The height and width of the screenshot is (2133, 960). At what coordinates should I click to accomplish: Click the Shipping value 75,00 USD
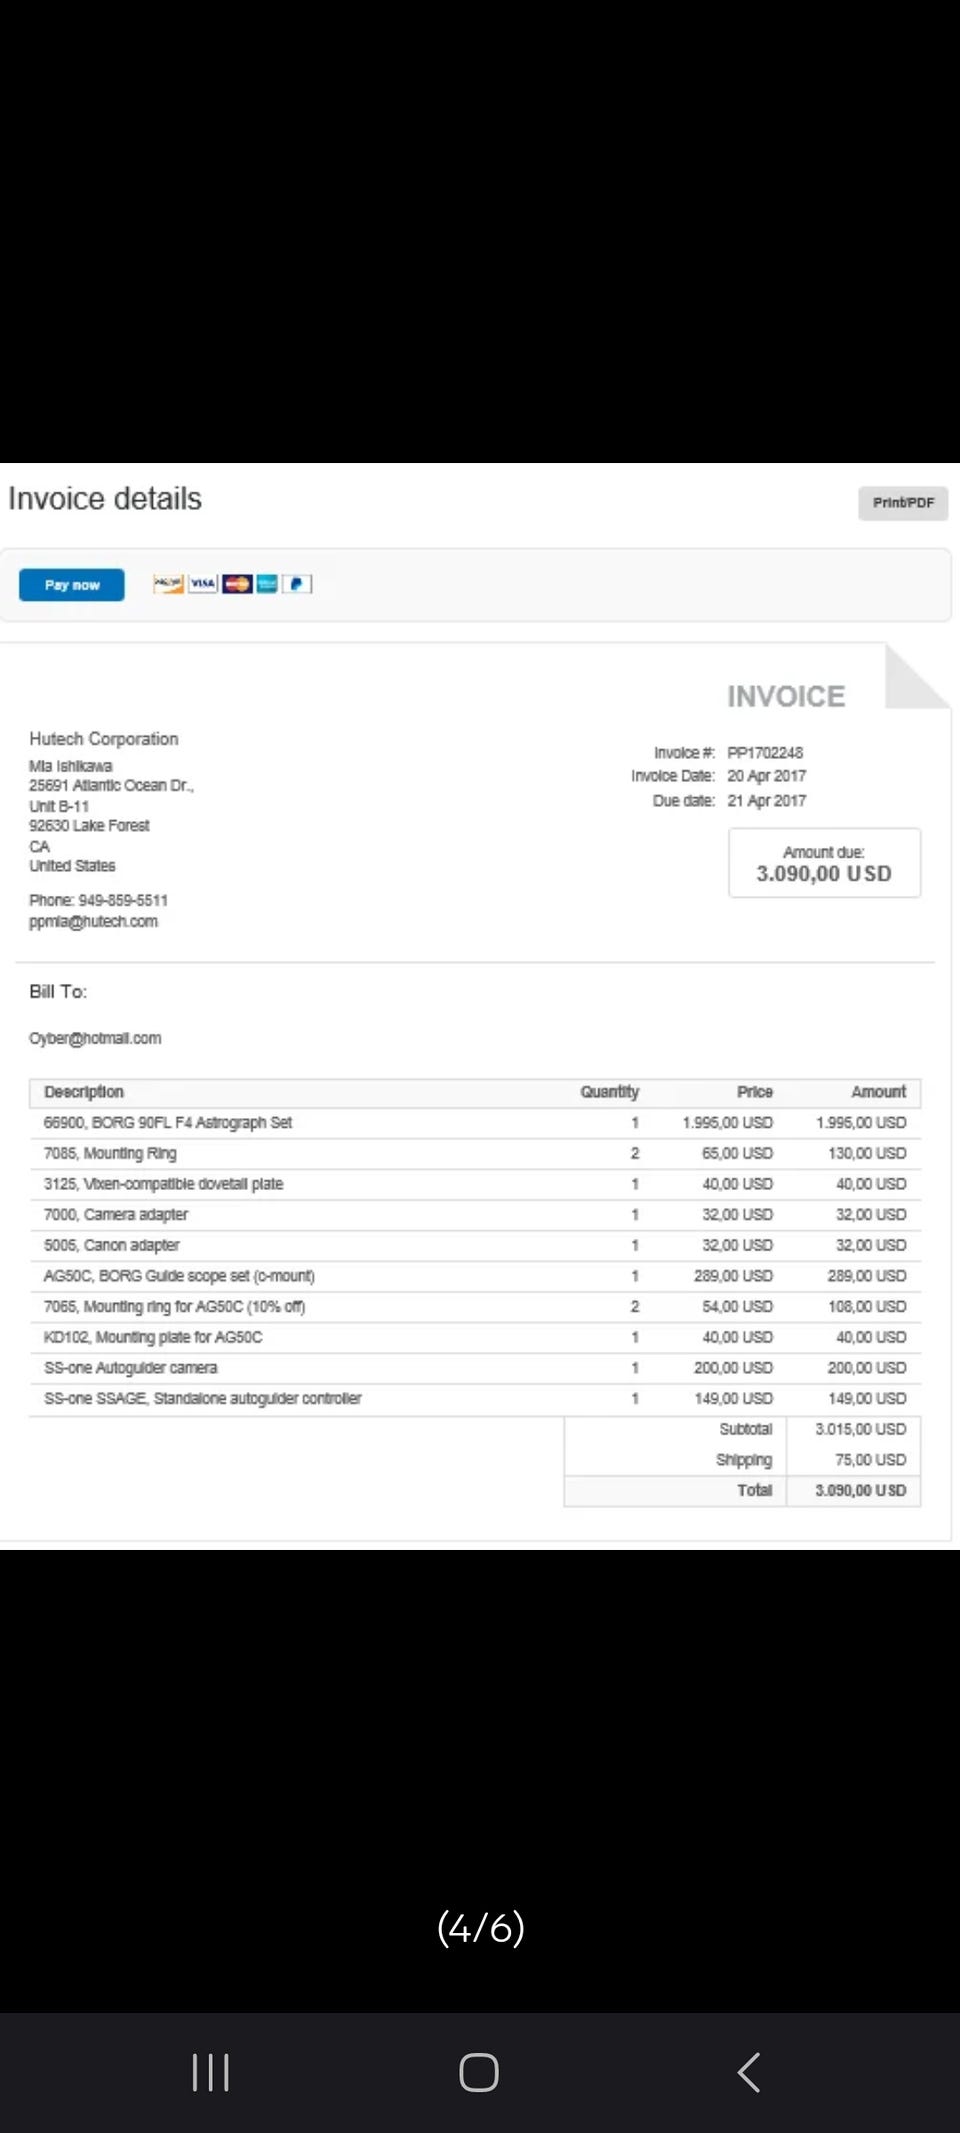click(871, 1460)
